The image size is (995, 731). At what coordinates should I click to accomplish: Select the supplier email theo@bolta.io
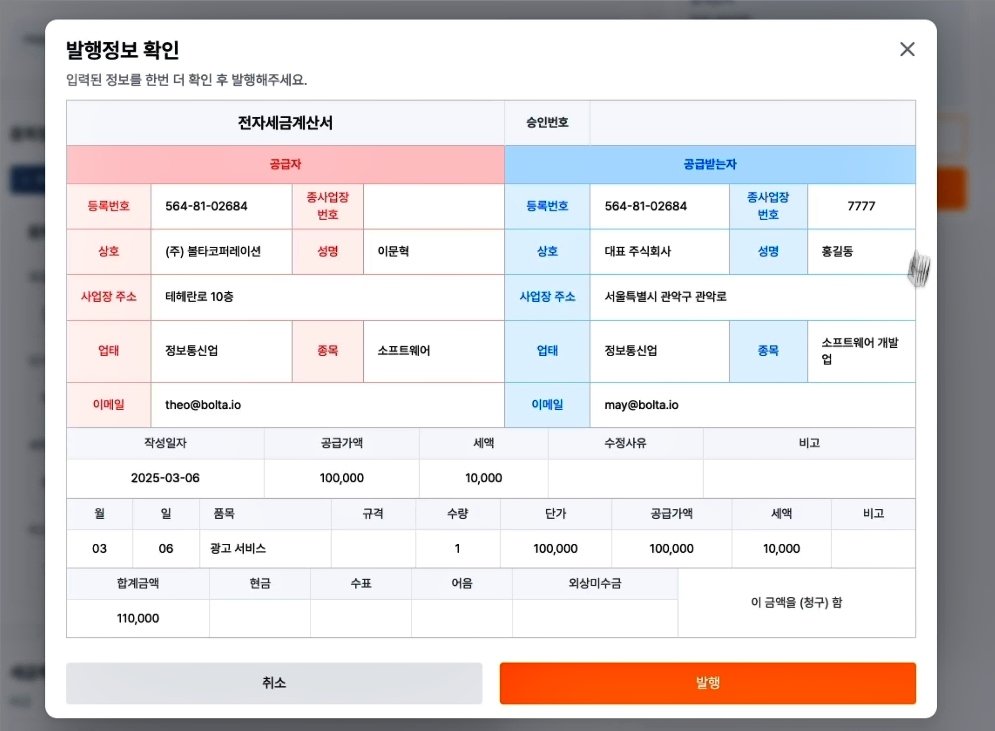click(203, 405)
